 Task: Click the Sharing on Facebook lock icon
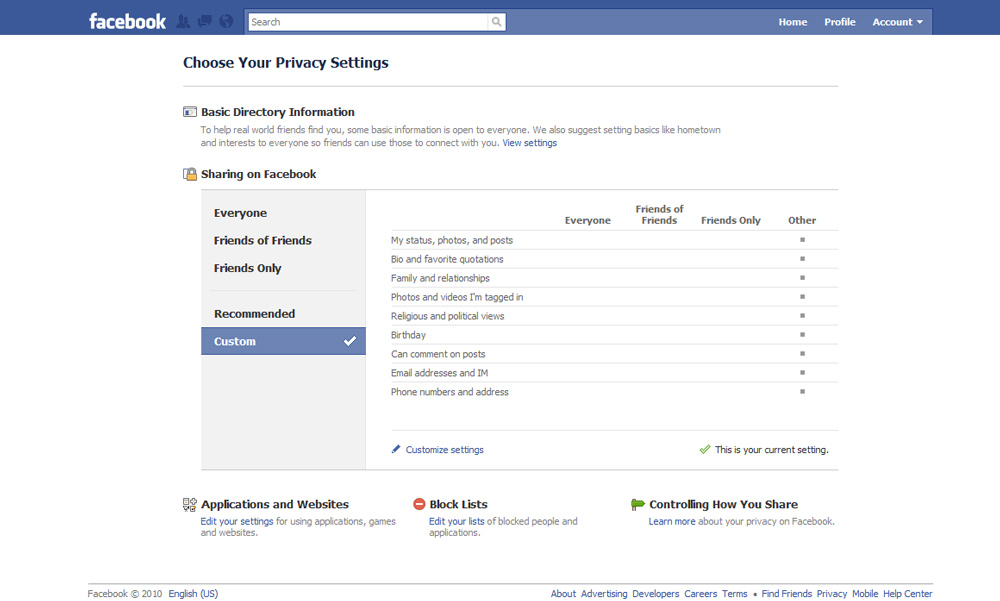[189, 174]
